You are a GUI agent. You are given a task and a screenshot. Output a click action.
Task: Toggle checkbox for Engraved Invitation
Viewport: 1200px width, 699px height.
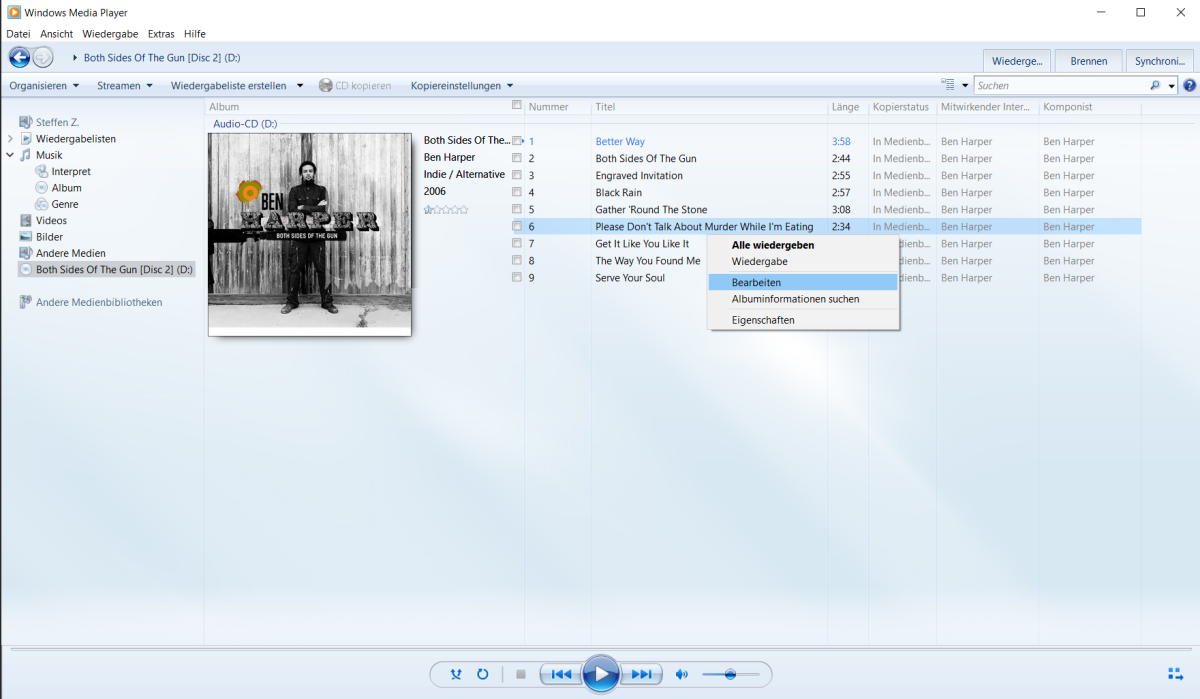(517, 175)
